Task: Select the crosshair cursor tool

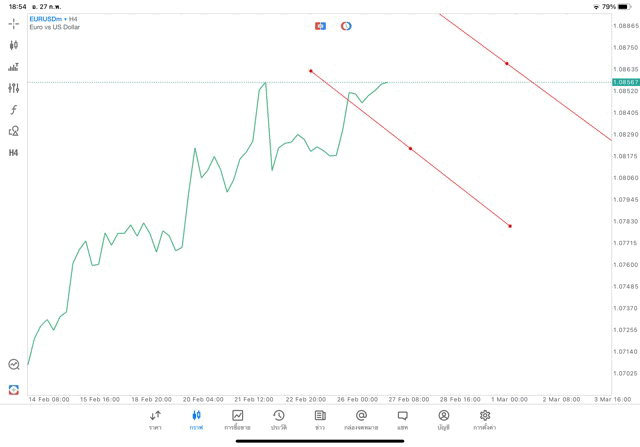Action: tap(13, 23)
